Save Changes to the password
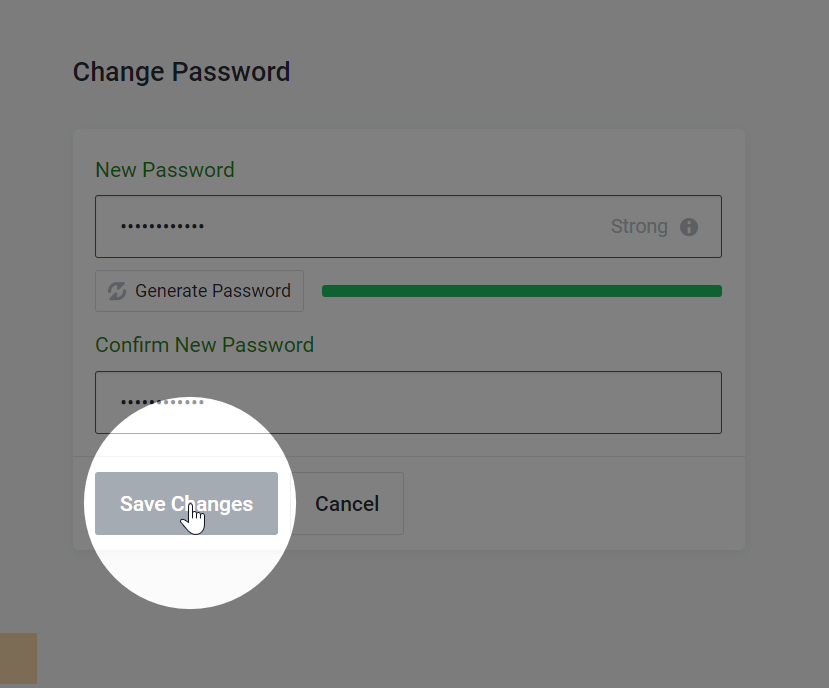This screenshot has height=688, width=829. [x=186, y=503]
